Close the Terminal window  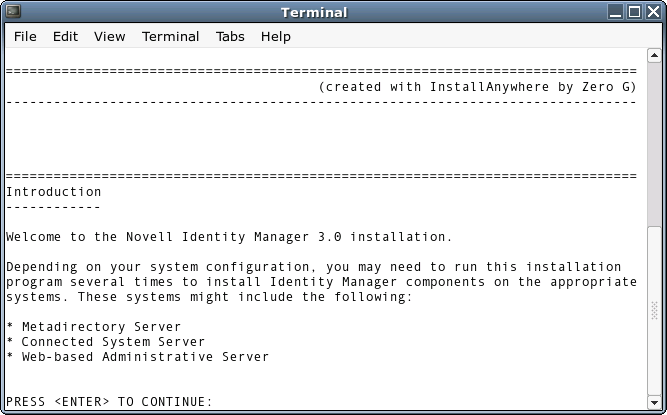653,12
